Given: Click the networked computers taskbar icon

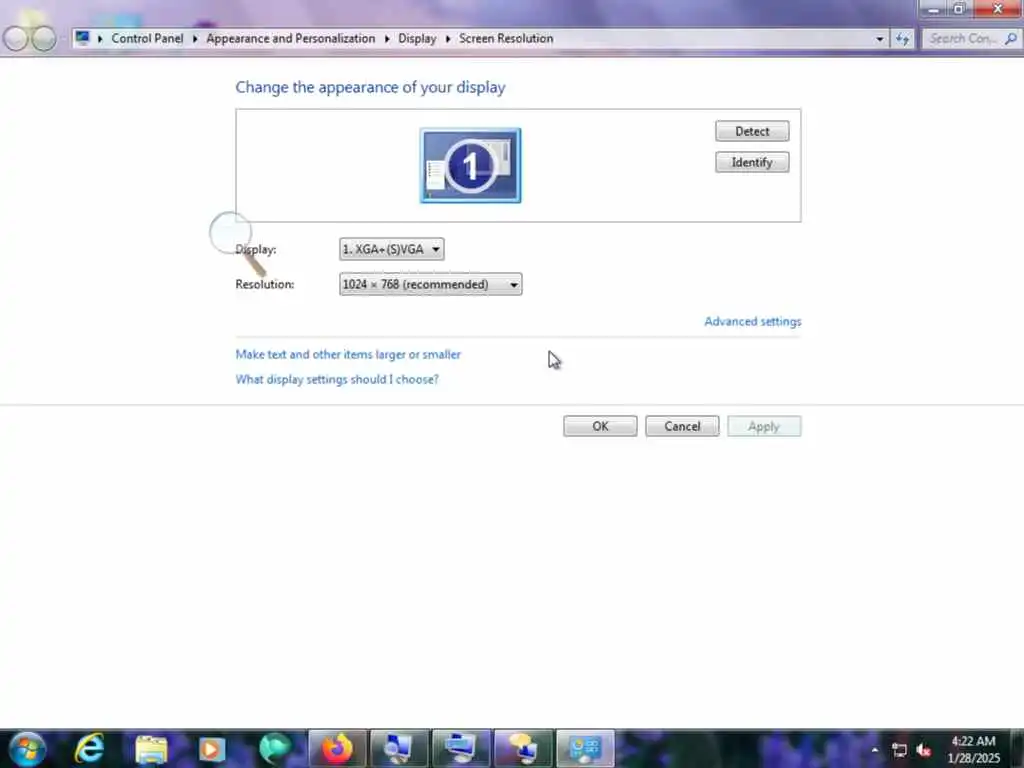Looking at the screenshot, I should click(461, 748).
